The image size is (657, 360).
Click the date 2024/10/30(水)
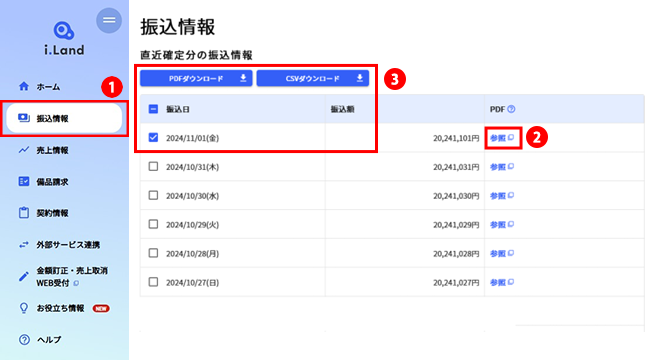[x=192, y=196]
